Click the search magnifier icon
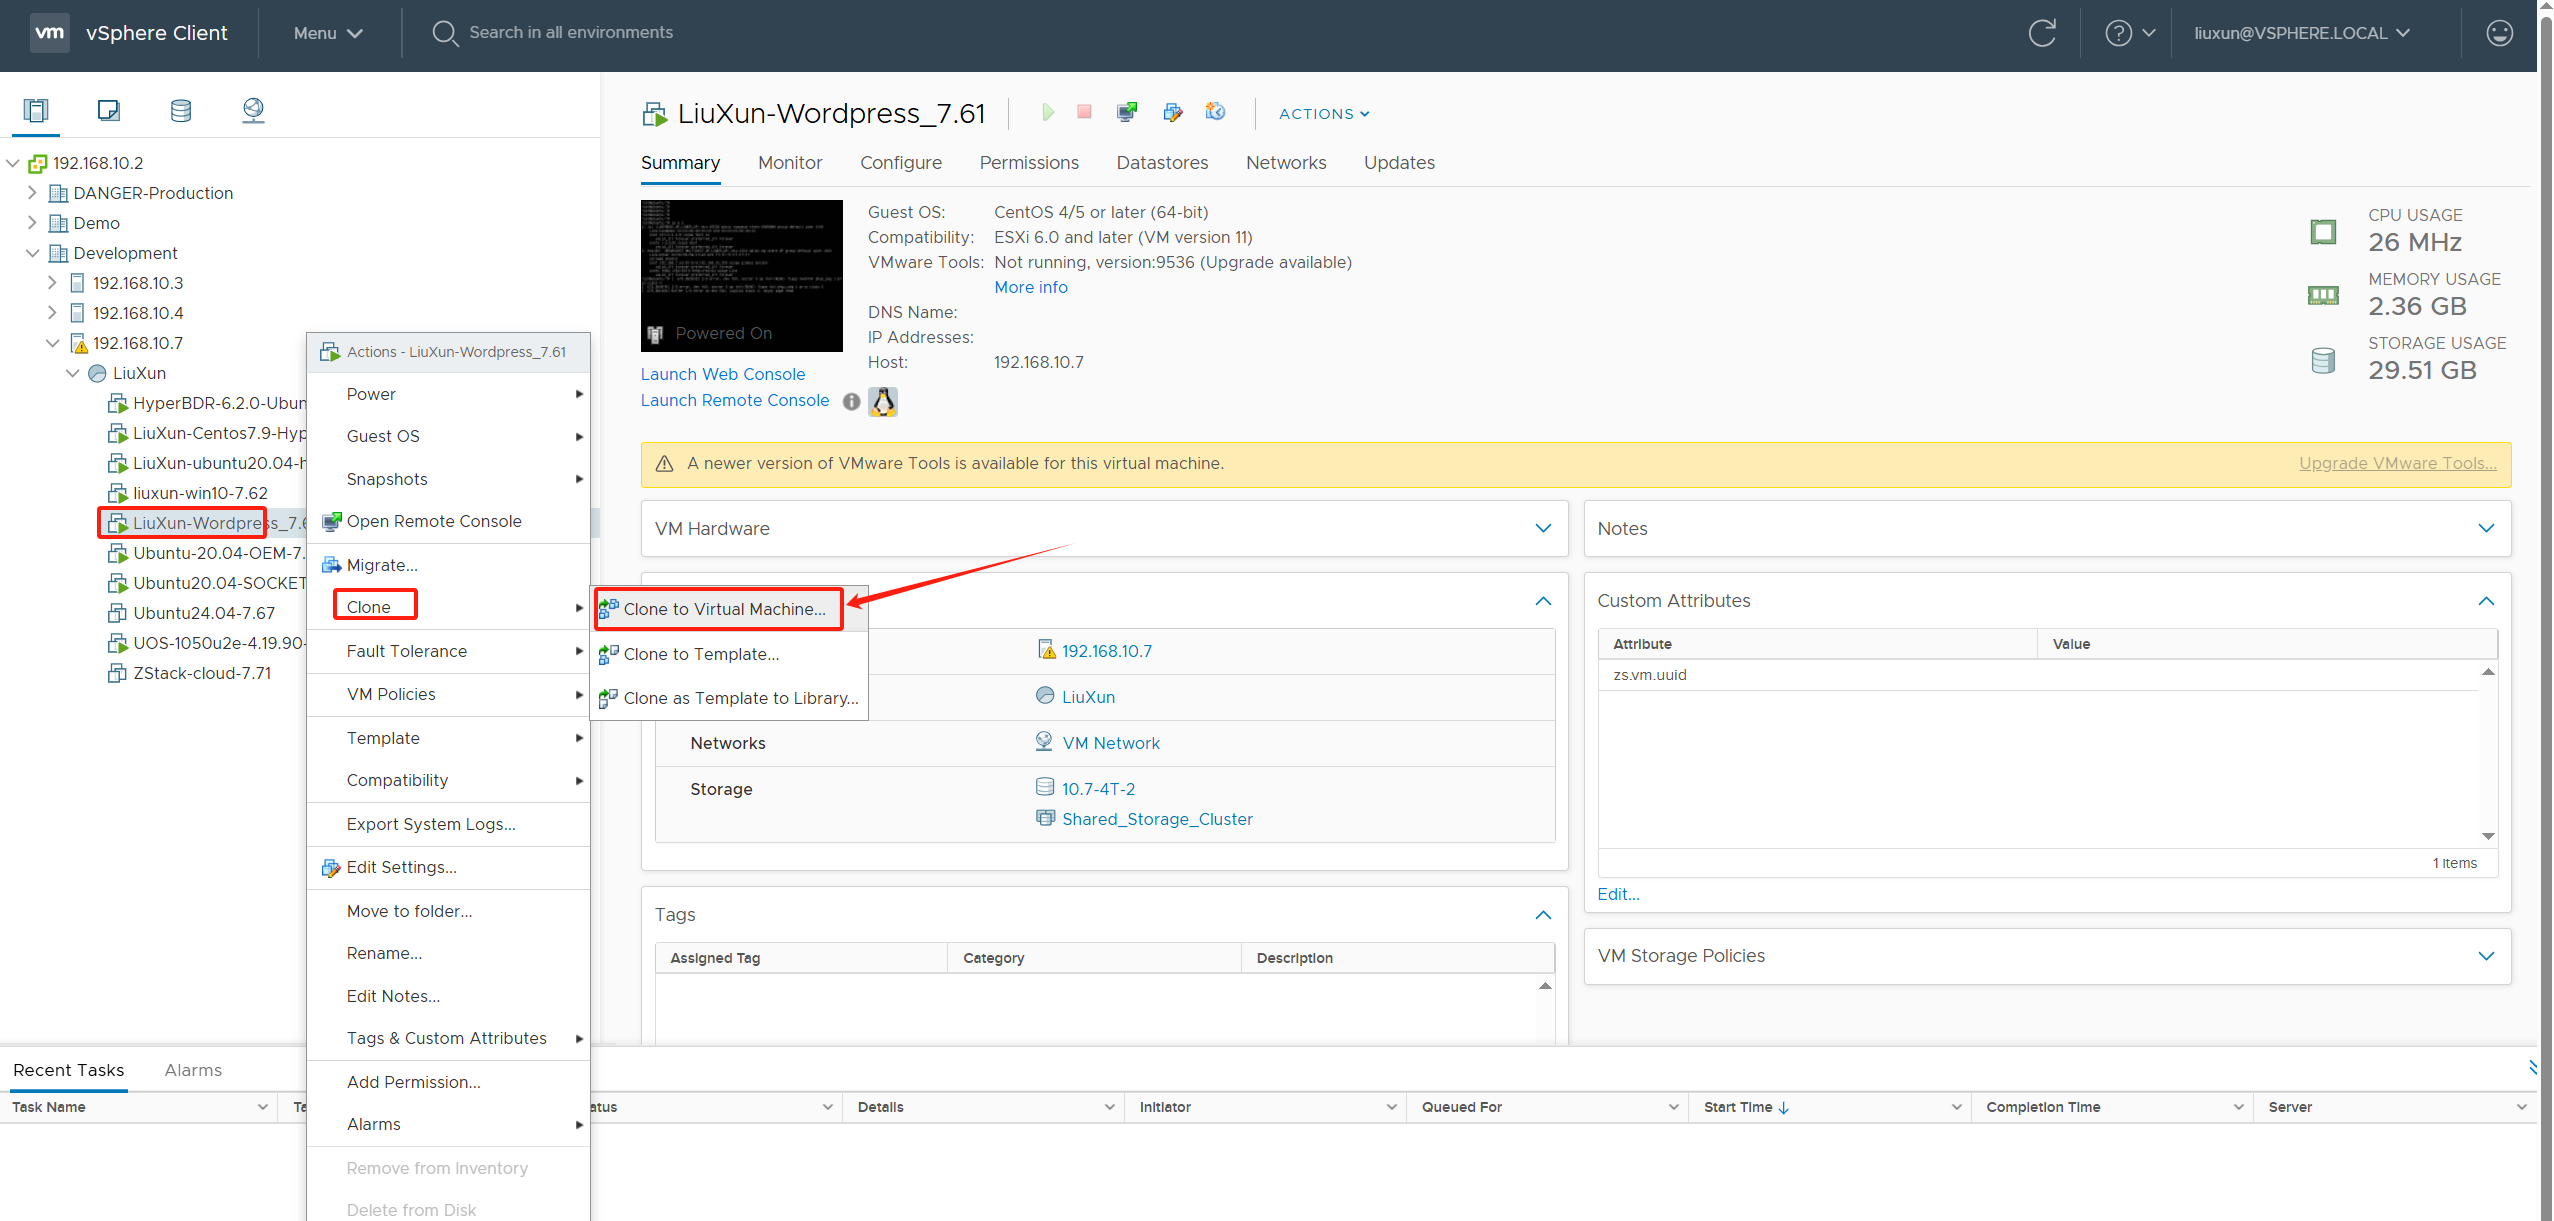 444,33
